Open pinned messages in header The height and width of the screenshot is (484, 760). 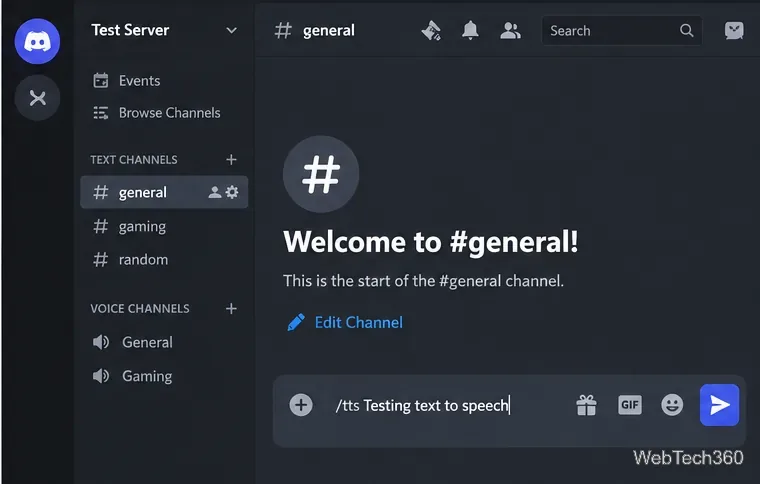431,31
